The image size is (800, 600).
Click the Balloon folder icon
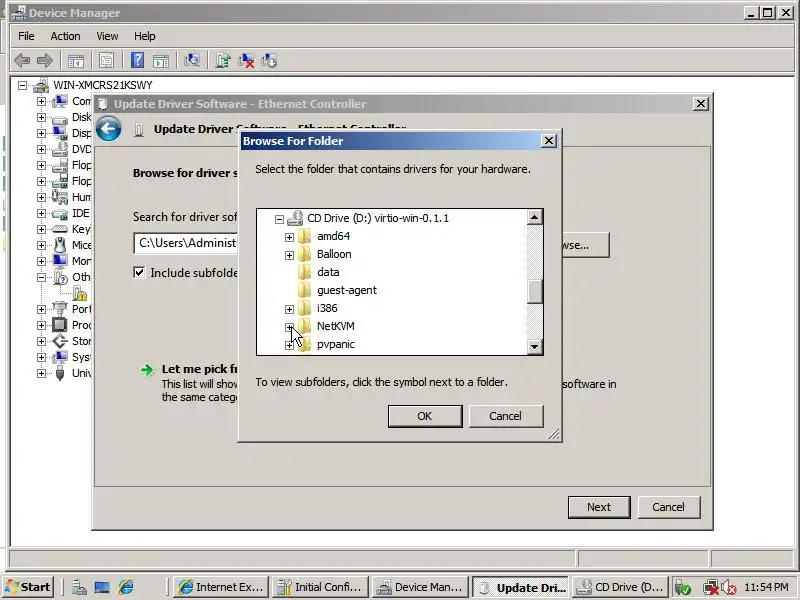pyautogui.click(x=305, y=254)
